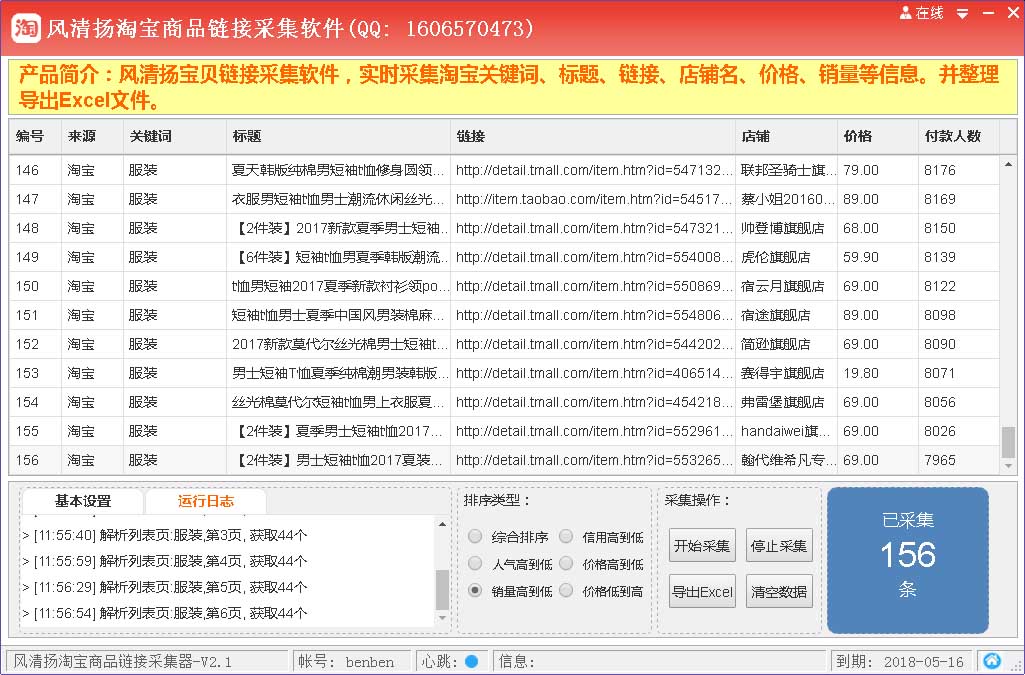Select 信用高到低 sort option
The width and height of the screenshot is (1025, 675).
point(566,536)
